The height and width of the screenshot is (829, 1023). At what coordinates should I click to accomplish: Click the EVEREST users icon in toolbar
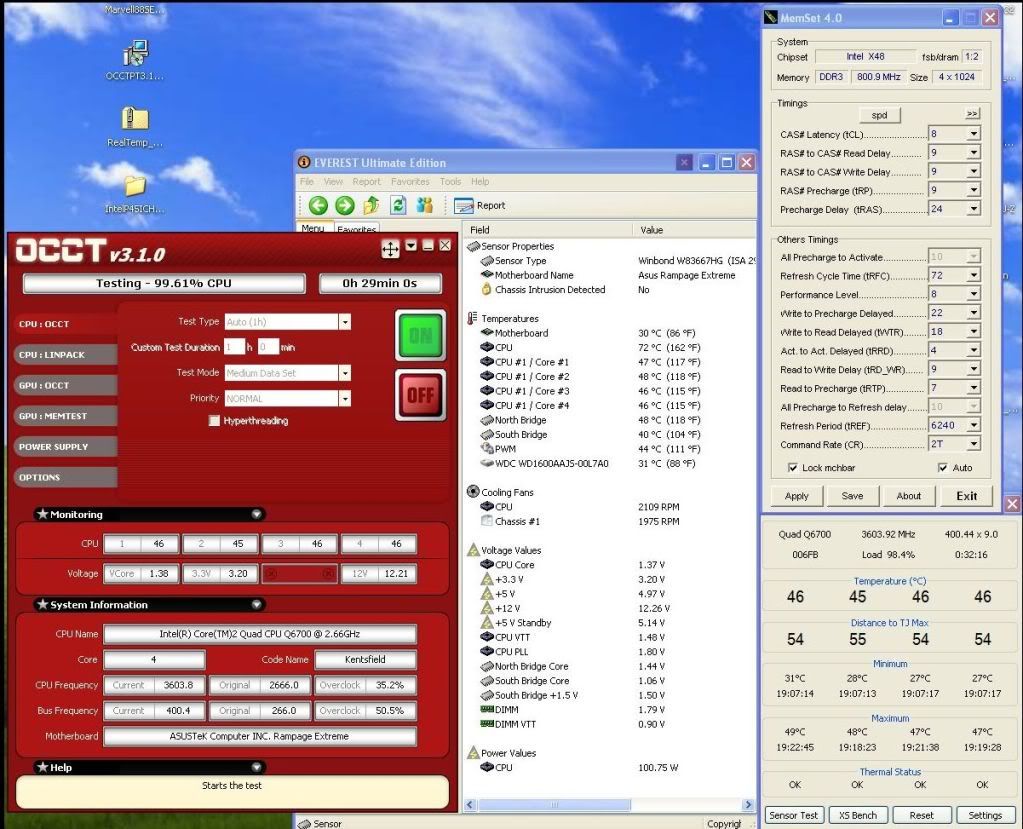coord(425,205)
